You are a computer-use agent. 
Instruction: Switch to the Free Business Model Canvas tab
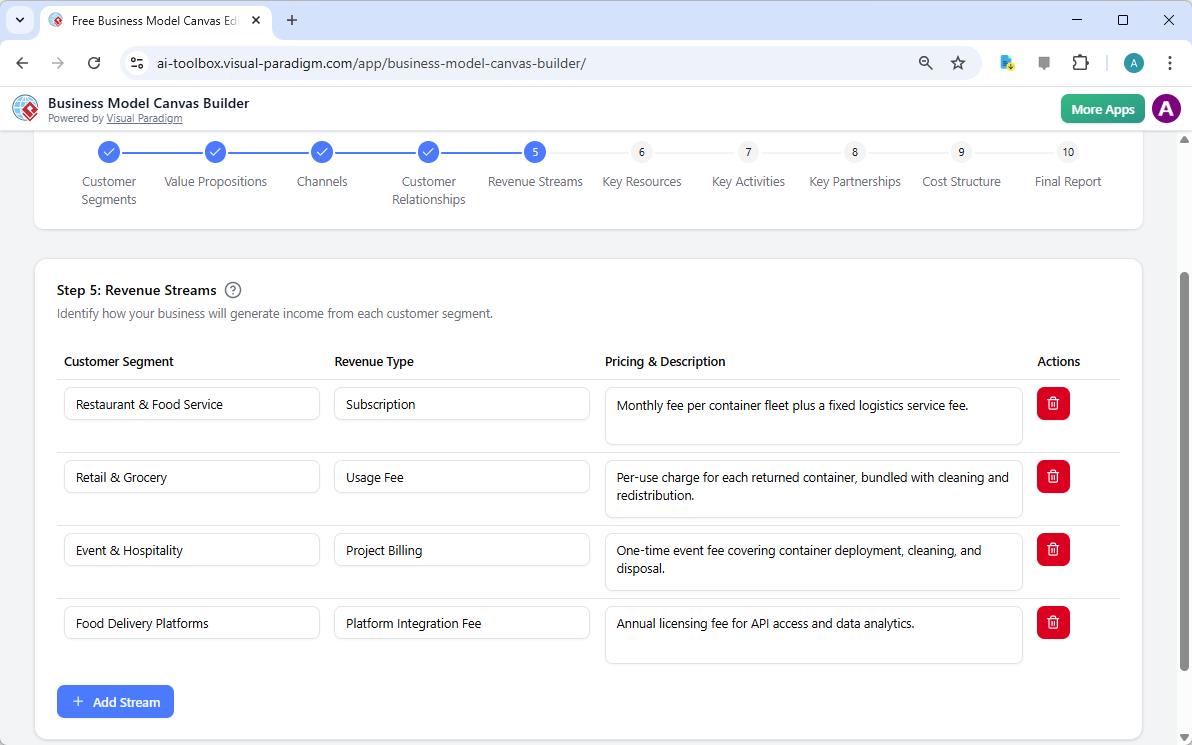point(150,20)
